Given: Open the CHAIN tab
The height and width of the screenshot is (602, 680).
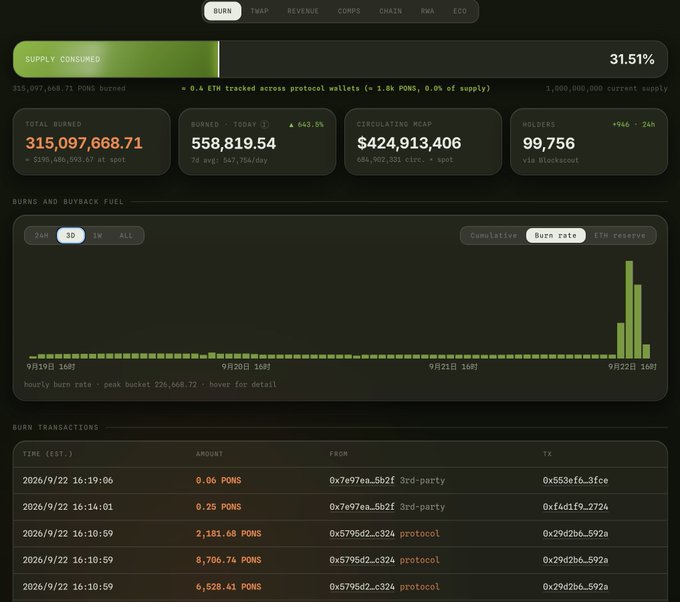Looking at the screenshot, I should click(390, 11).
